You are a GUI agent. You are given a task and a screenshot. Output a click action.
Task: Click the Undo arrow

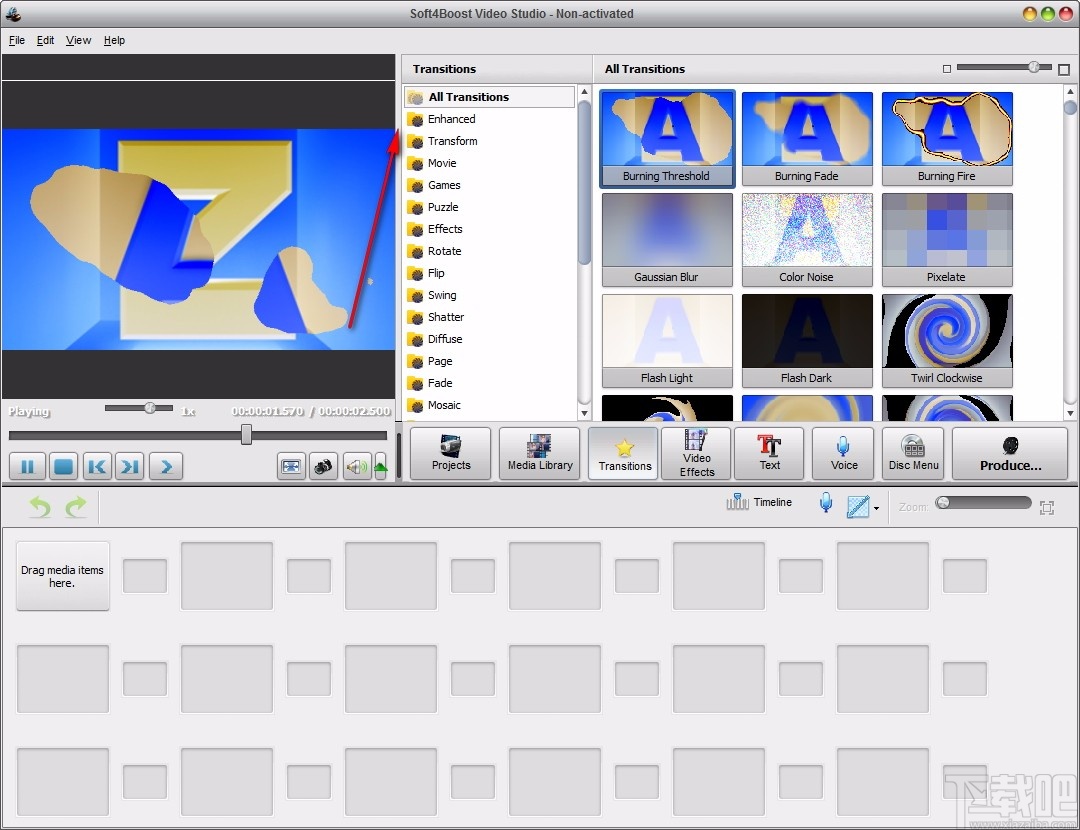point(38,507)
